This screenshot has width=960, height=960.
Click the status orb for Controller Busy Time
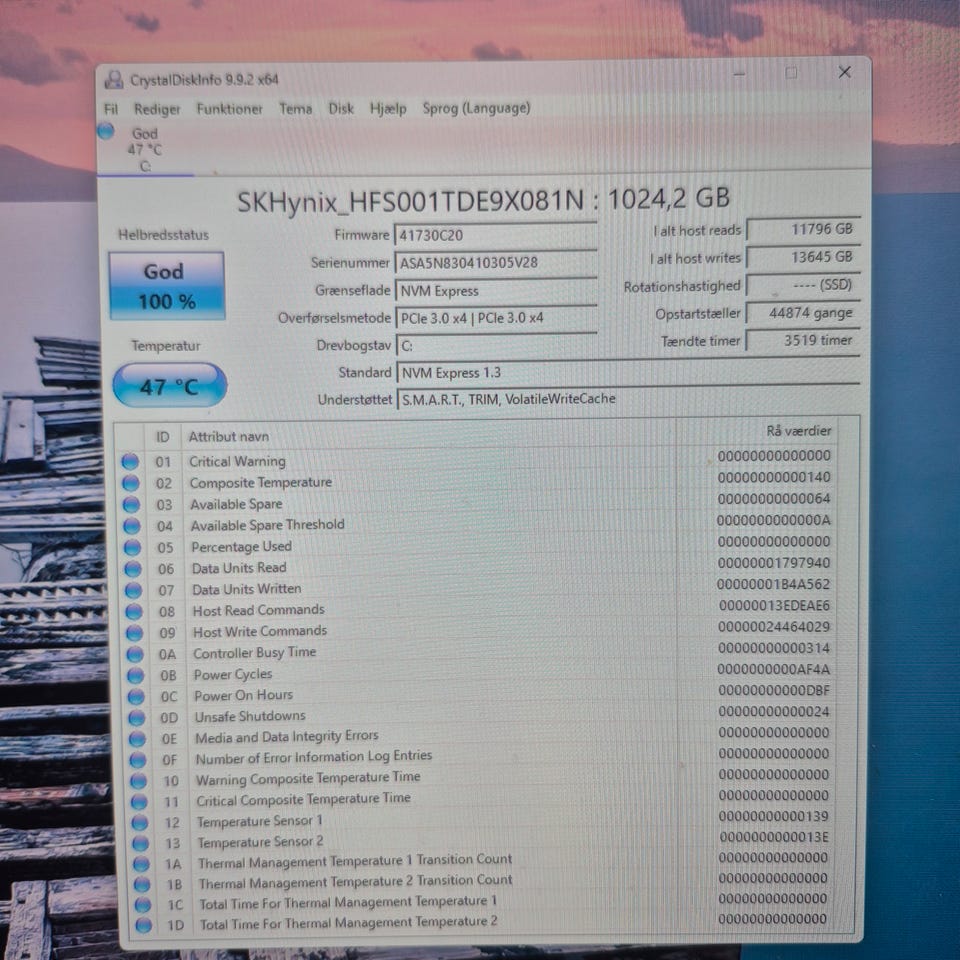(135, 654)
